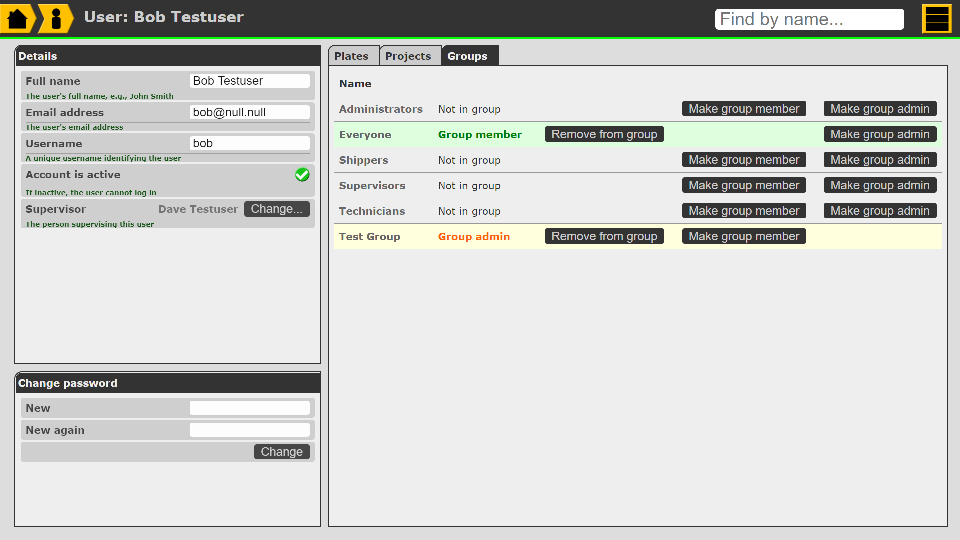Remove user from Everyone group
This screenshot has height=540, width=960.
[604, 134]
